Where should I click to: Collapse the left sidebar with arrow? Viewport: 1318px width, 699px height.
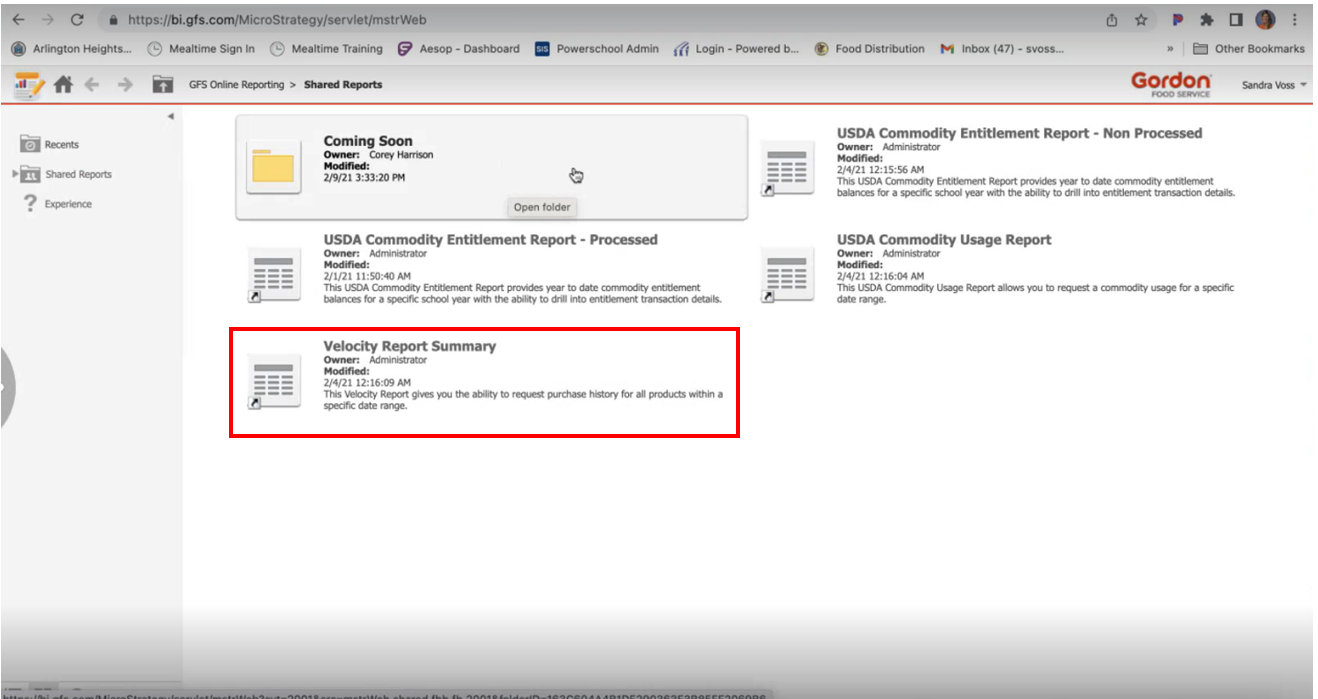[x=170, y=117]
